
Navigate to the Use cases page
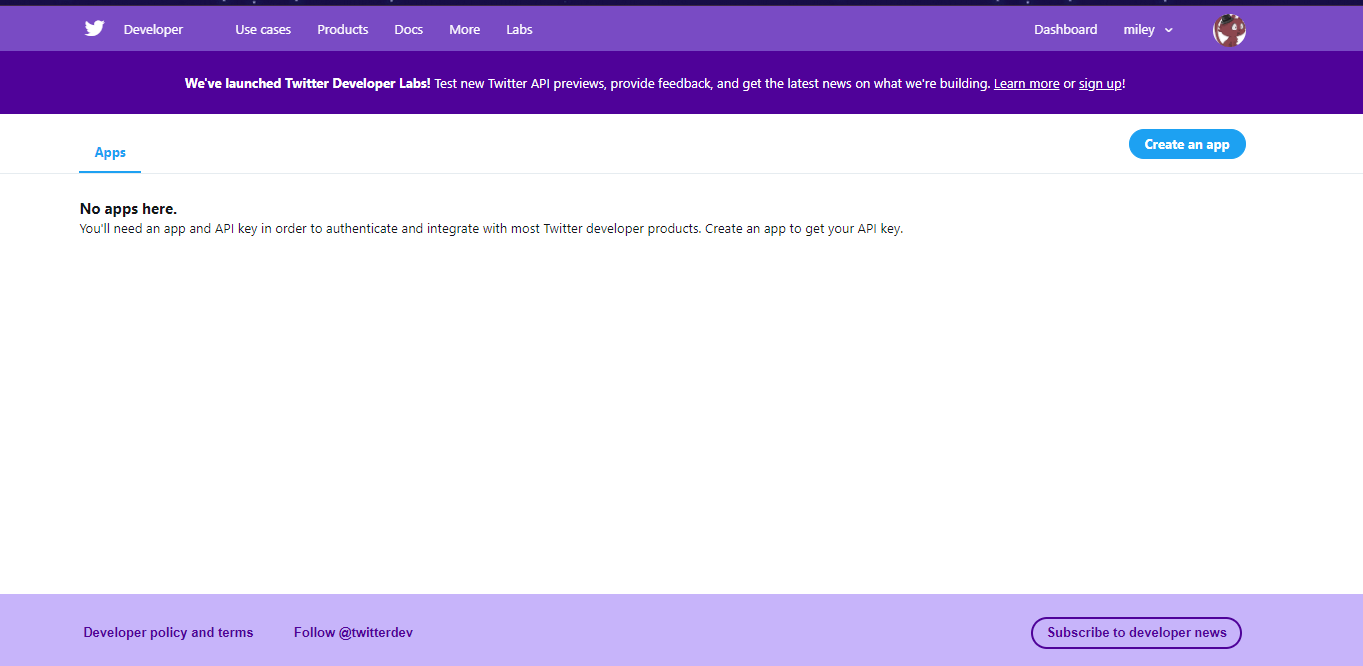point(262,29)
